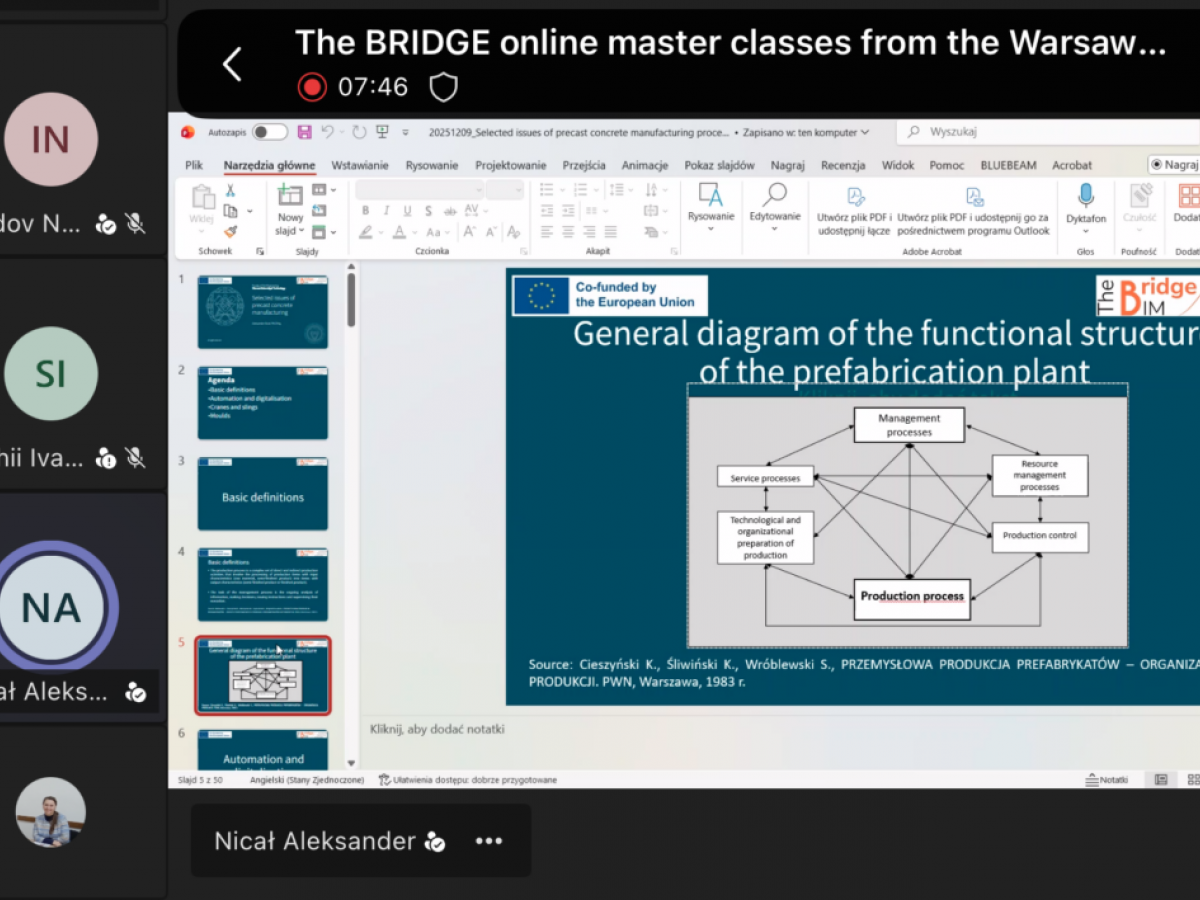This screenshot has width=1200, height=900.
Task: Click the Nowy slajd icon
Action: pos(290,196)
